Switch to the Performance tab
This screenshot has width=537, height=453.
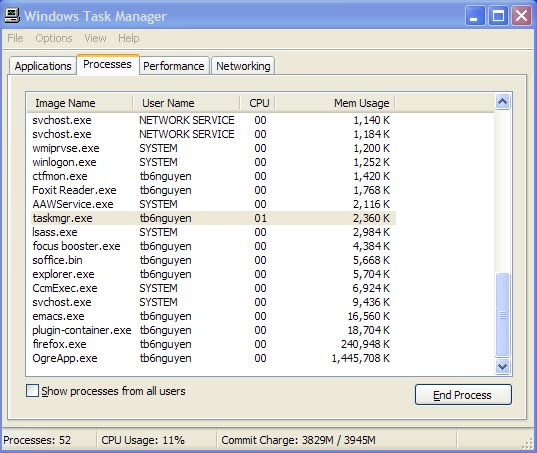pos(174,66)
